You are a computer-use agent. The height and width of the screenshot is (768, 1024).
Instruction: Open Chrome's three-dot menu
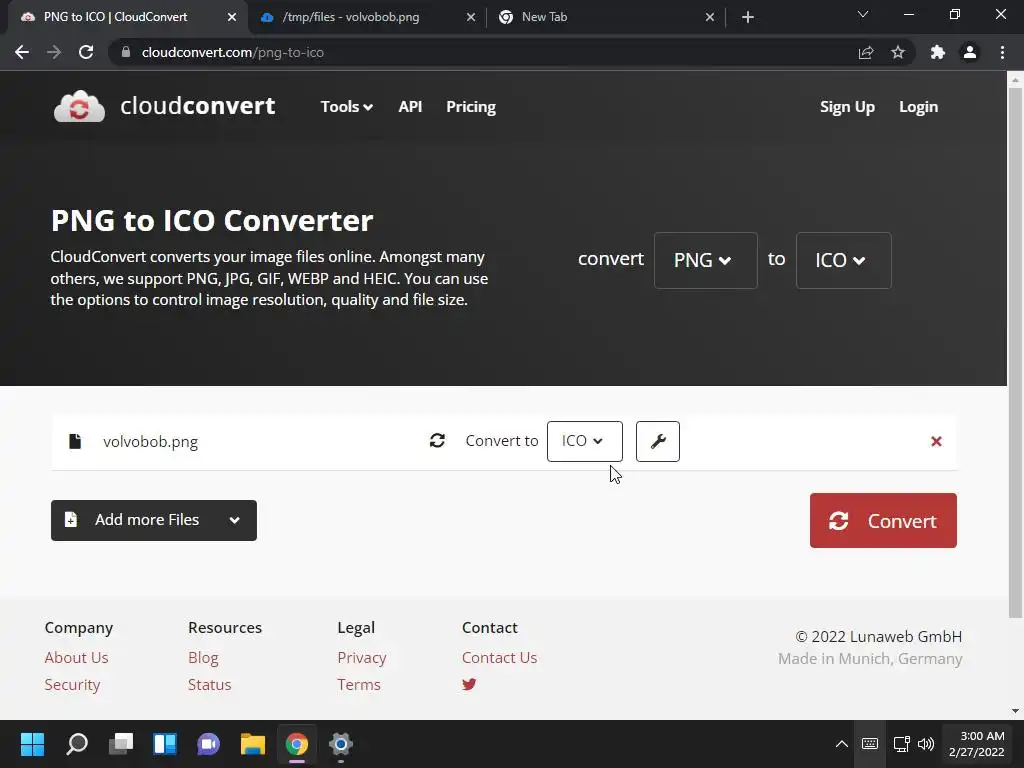click(x=1002, y=52)
